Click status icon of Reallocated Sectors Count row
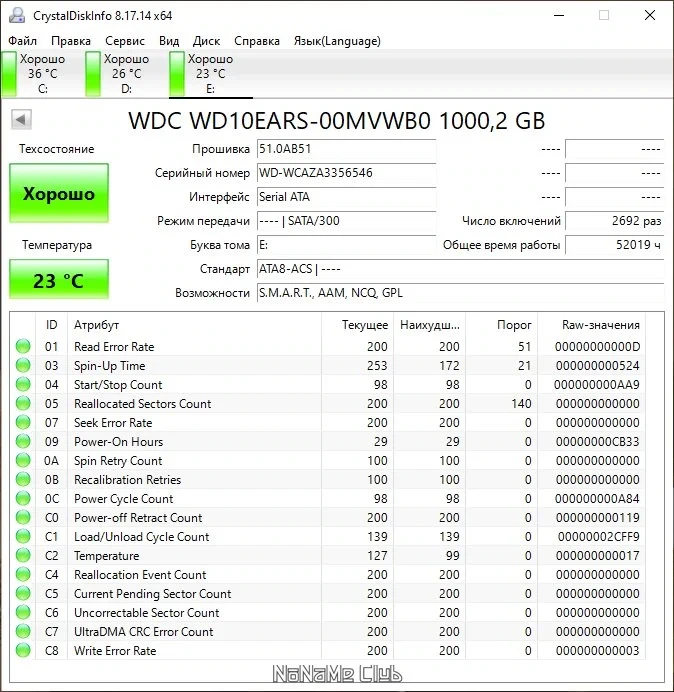 [x=23, y=403]
